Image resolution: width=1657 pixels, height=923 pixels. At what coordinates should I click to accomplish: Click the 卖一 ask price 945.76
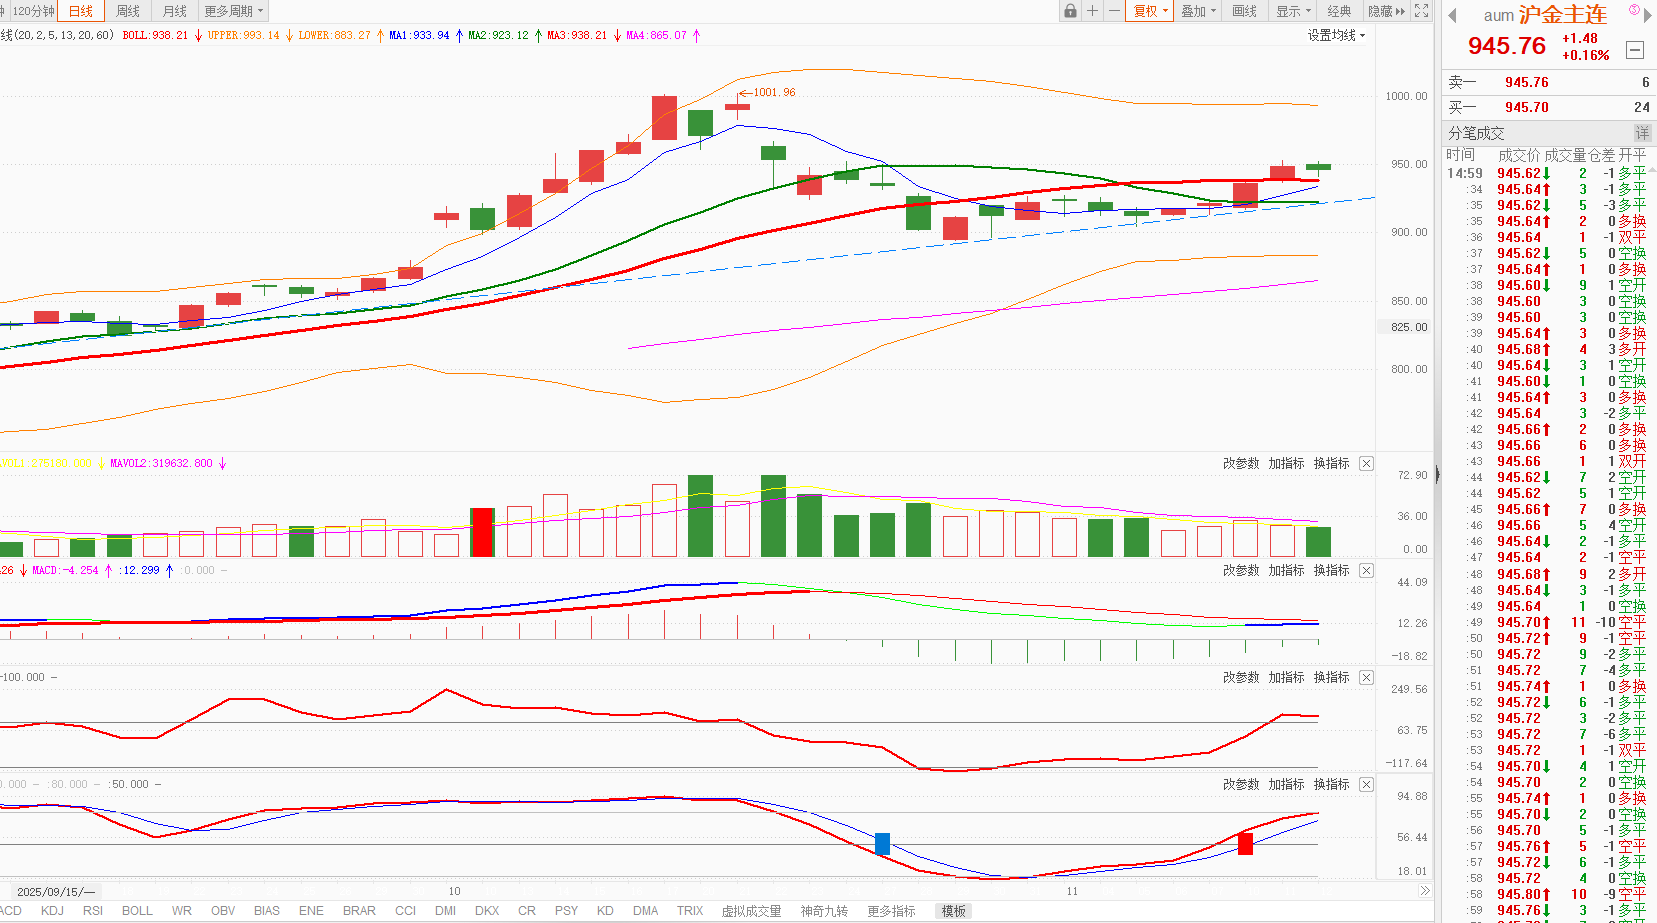pos(1527,83)
